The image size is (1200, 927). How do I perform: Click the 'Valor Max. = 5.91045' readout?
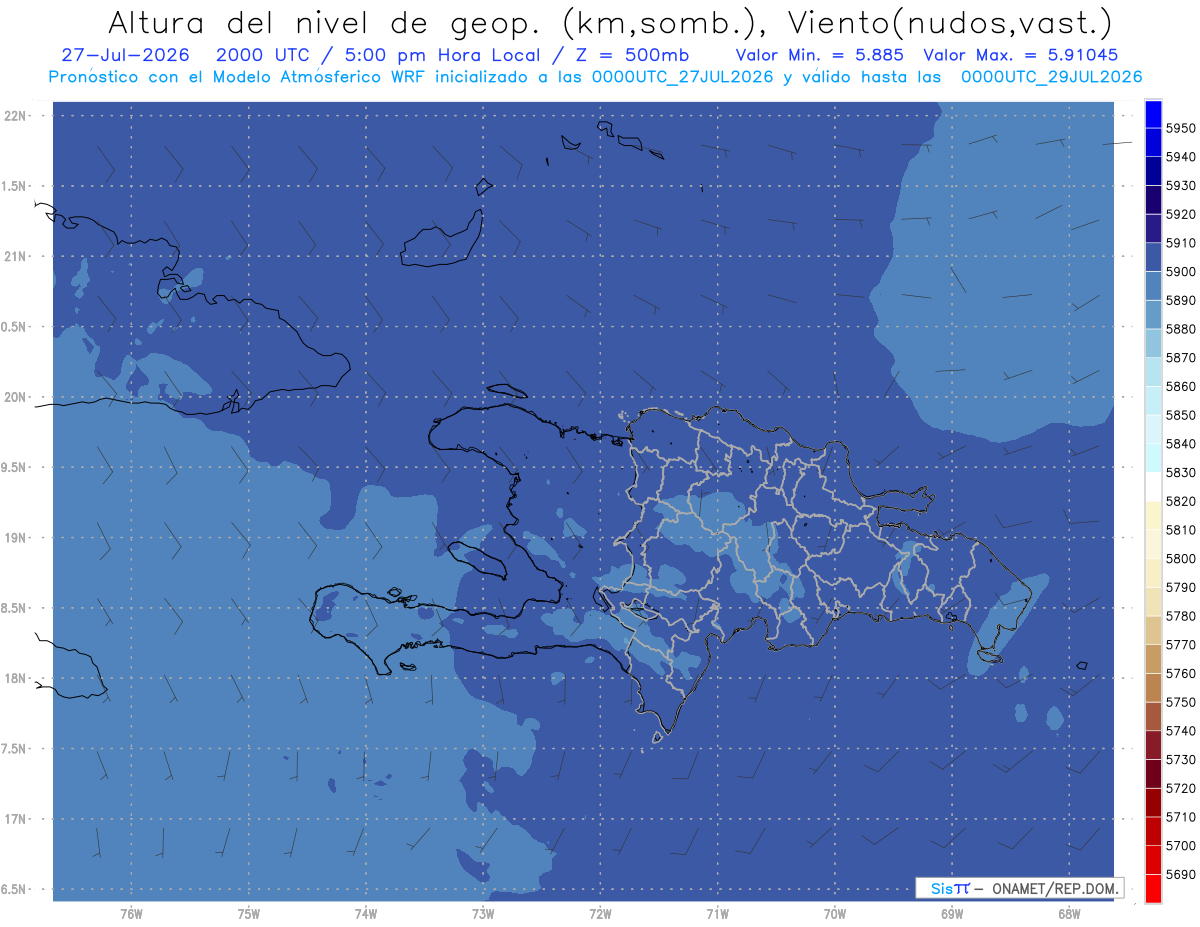1021,55
